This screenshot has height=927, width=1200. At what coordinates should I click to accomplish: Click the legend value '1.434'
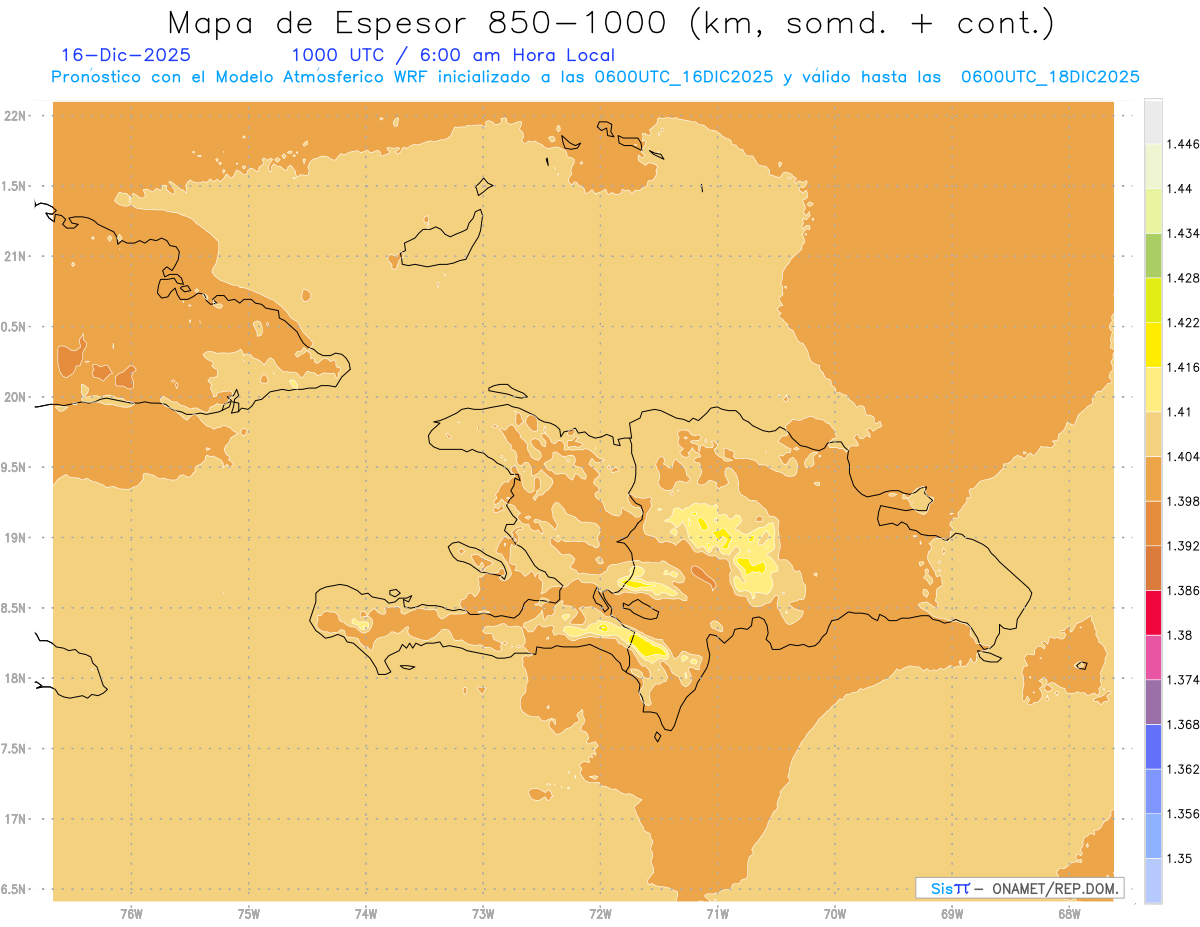click(1183, 233)
